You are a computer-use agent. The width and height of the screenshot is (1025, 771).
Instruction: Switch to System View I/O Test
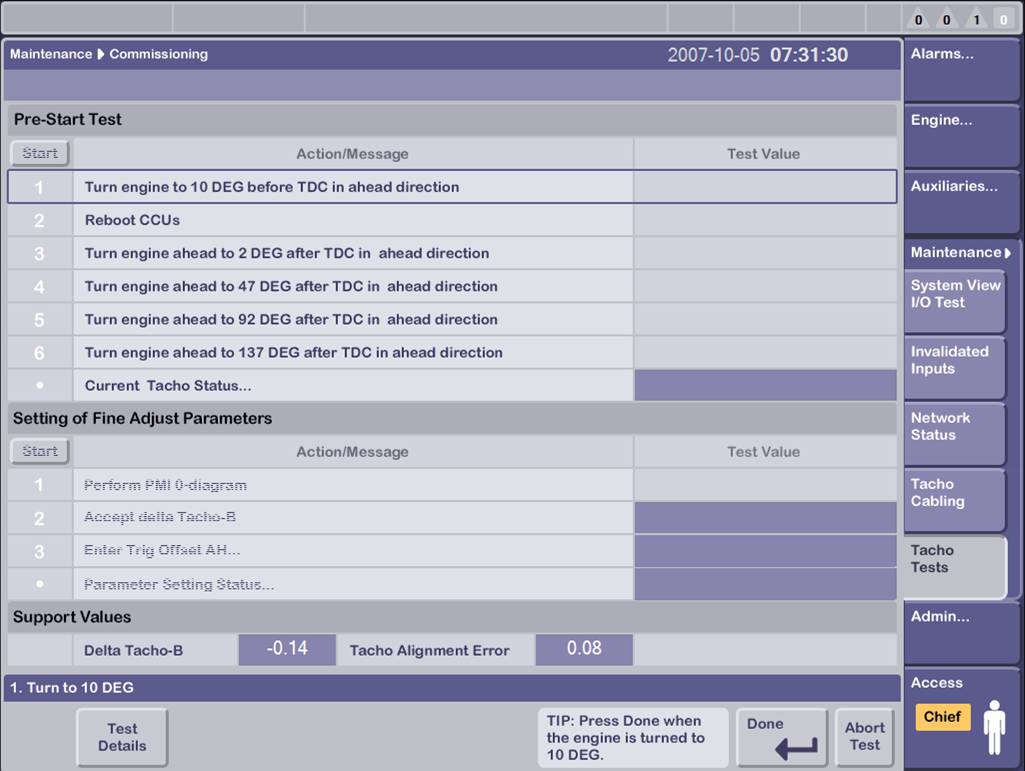(x=955, y=301)
